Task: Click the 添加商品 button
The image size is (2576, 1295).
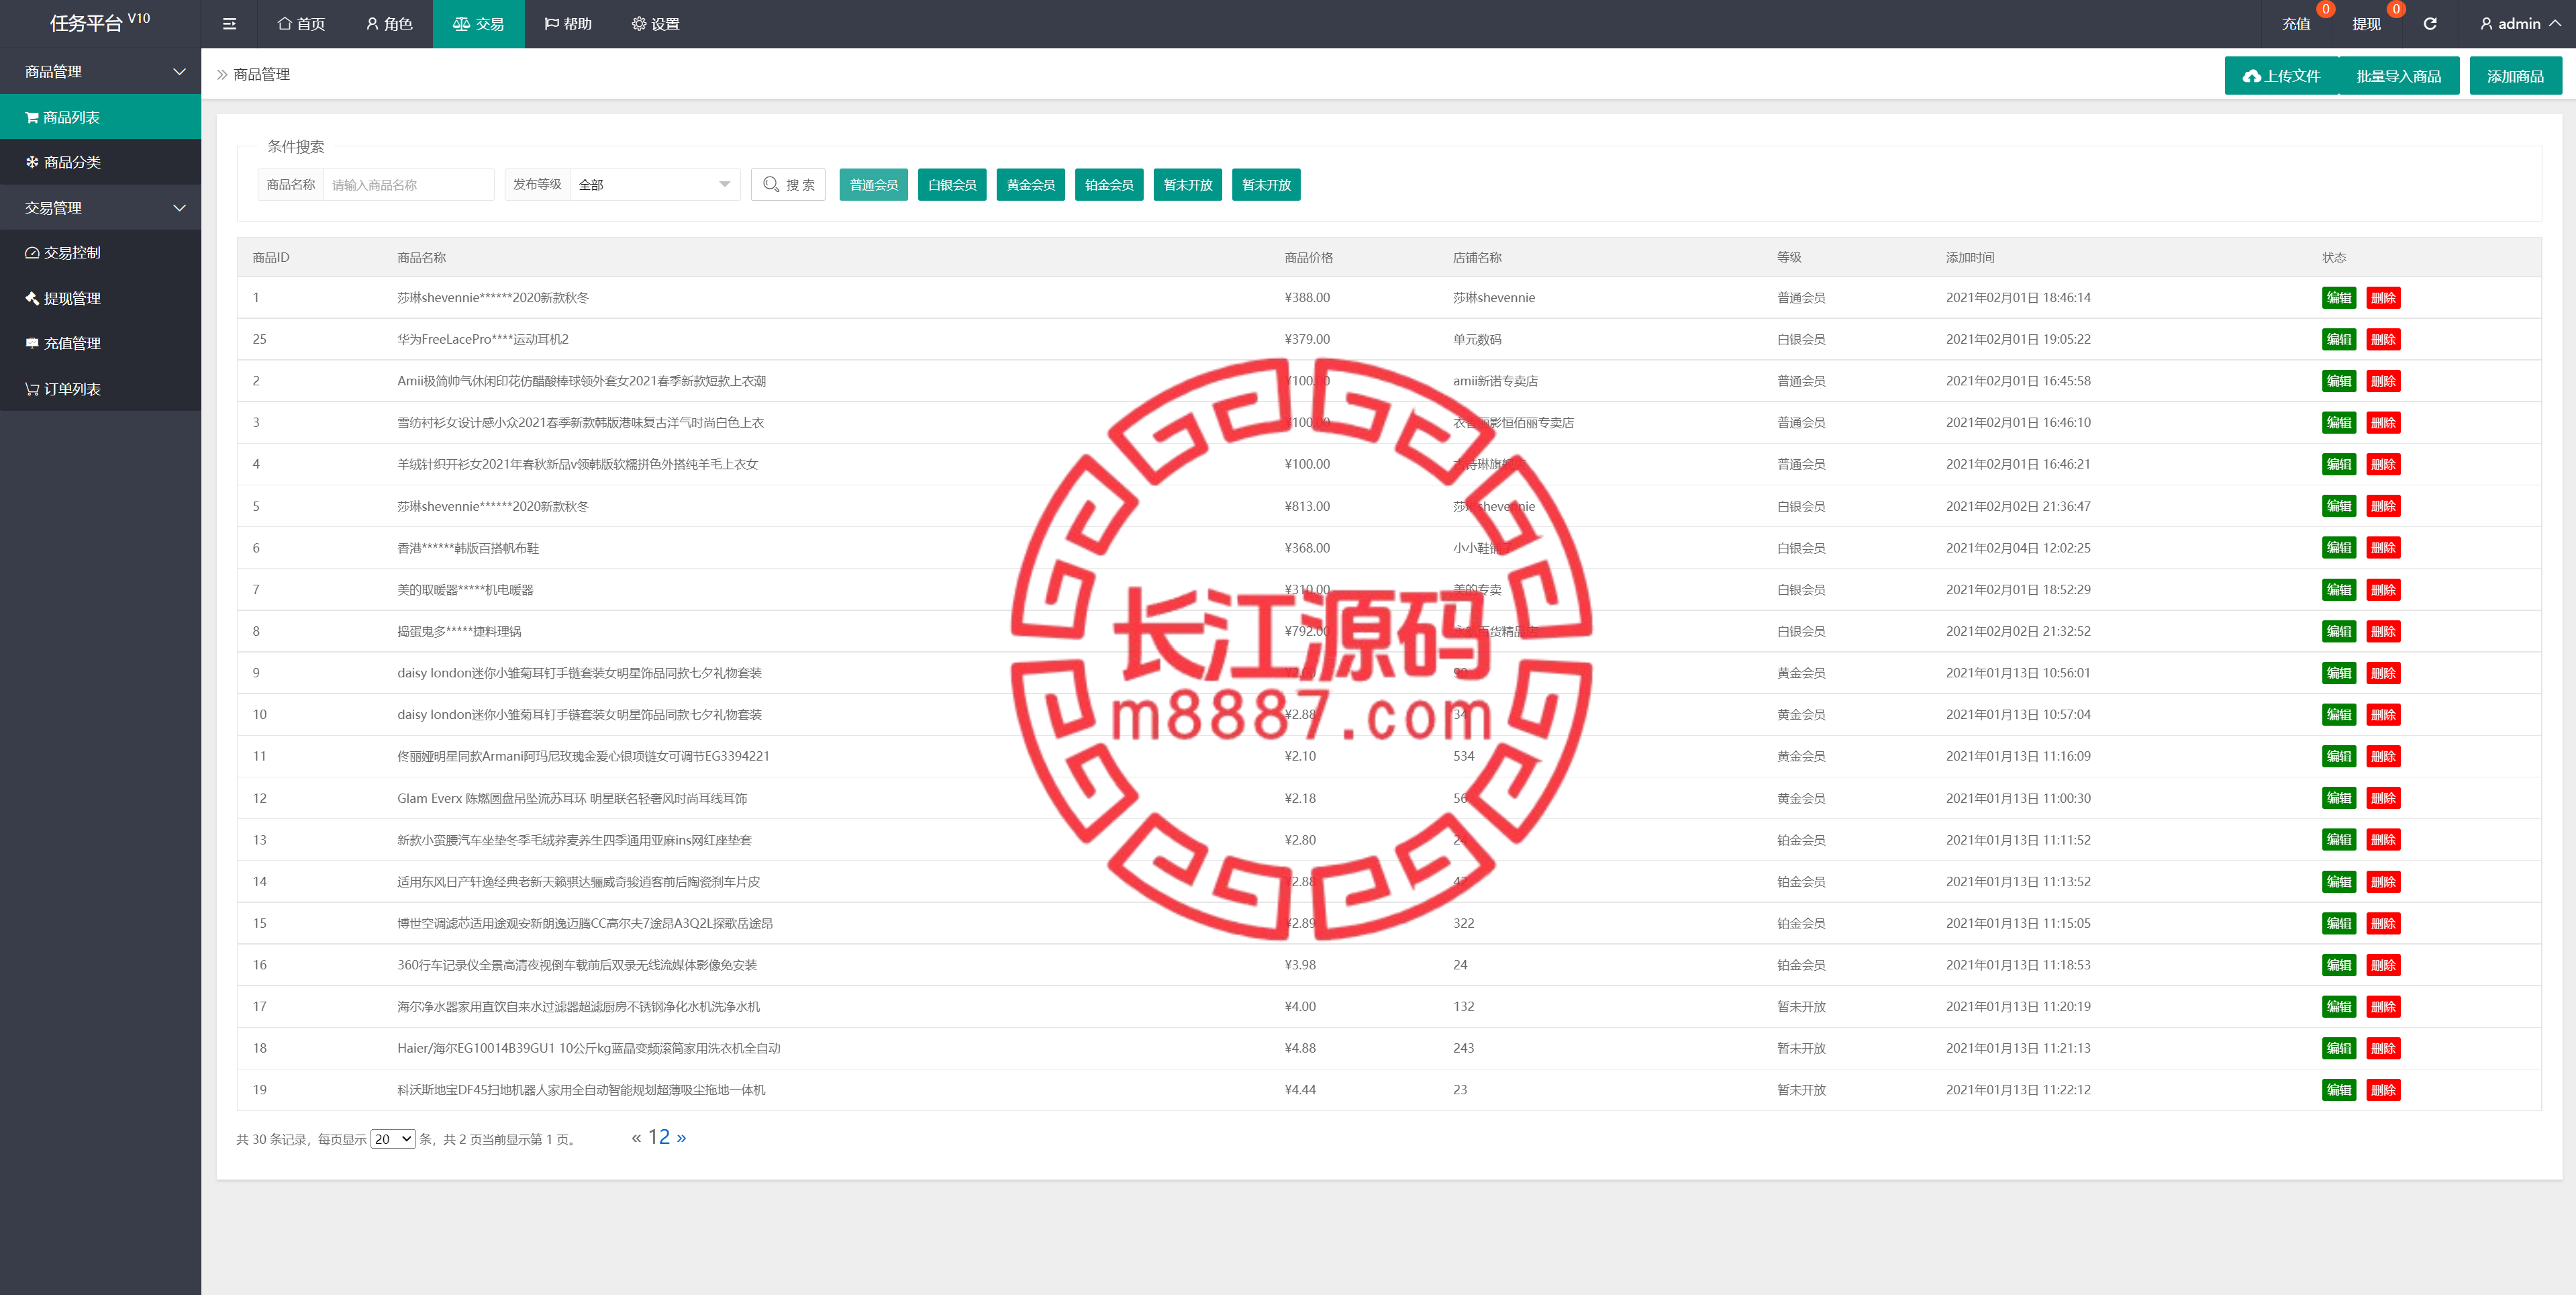Action: pos(2515,76)
